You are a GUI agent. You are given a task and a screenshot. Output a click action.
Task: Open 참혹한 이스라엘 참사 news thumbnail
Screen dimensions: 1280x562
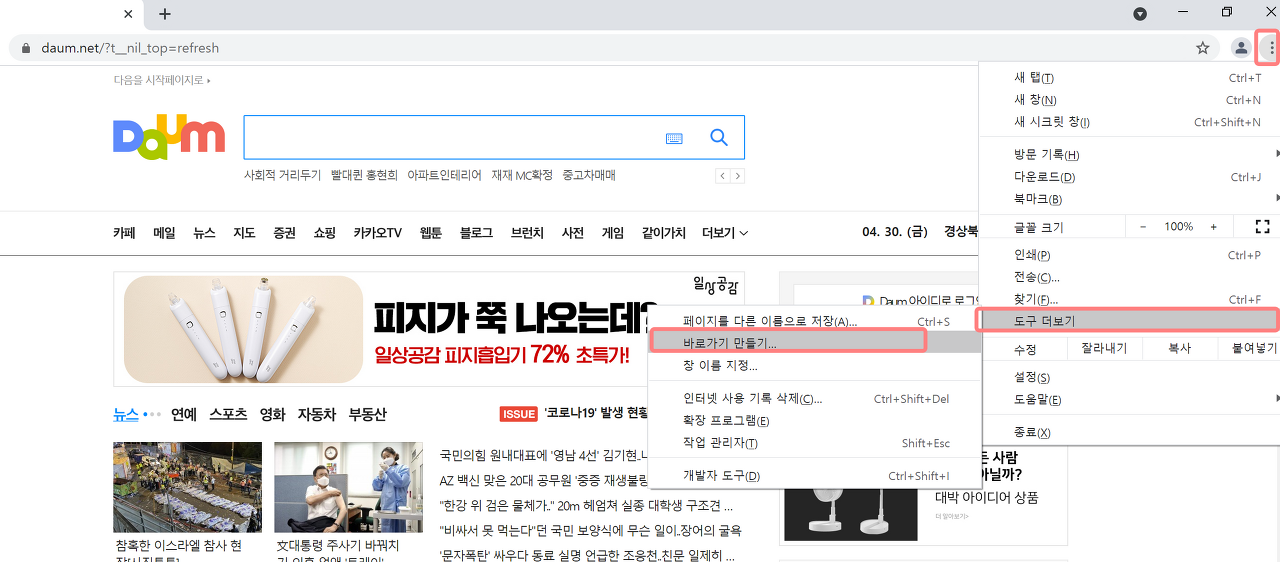[x=187, y=487]
